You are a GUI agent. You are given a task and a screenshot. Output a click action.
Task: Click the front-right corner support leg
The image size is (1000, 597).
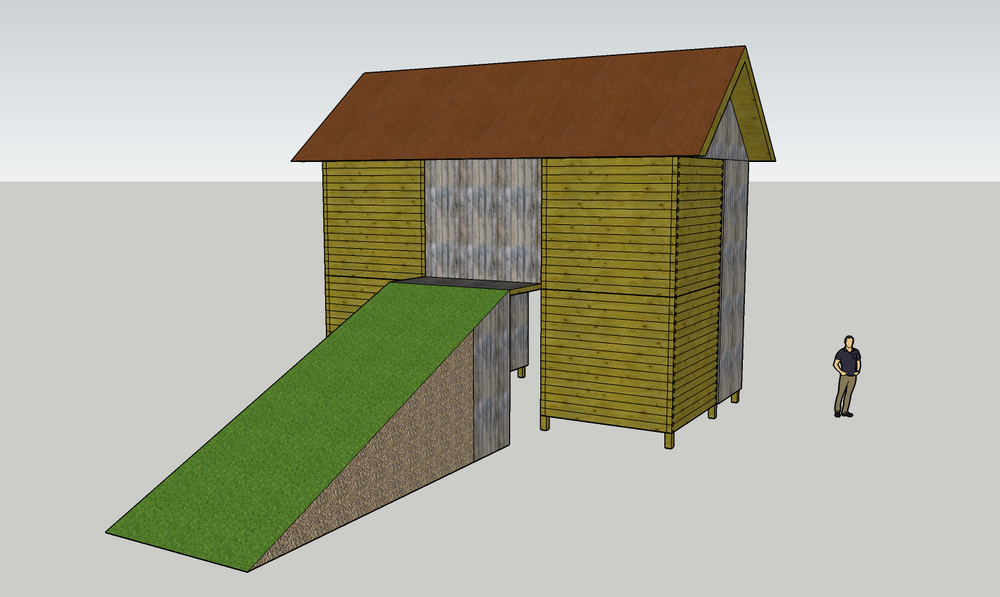click(x=669, y=440)
